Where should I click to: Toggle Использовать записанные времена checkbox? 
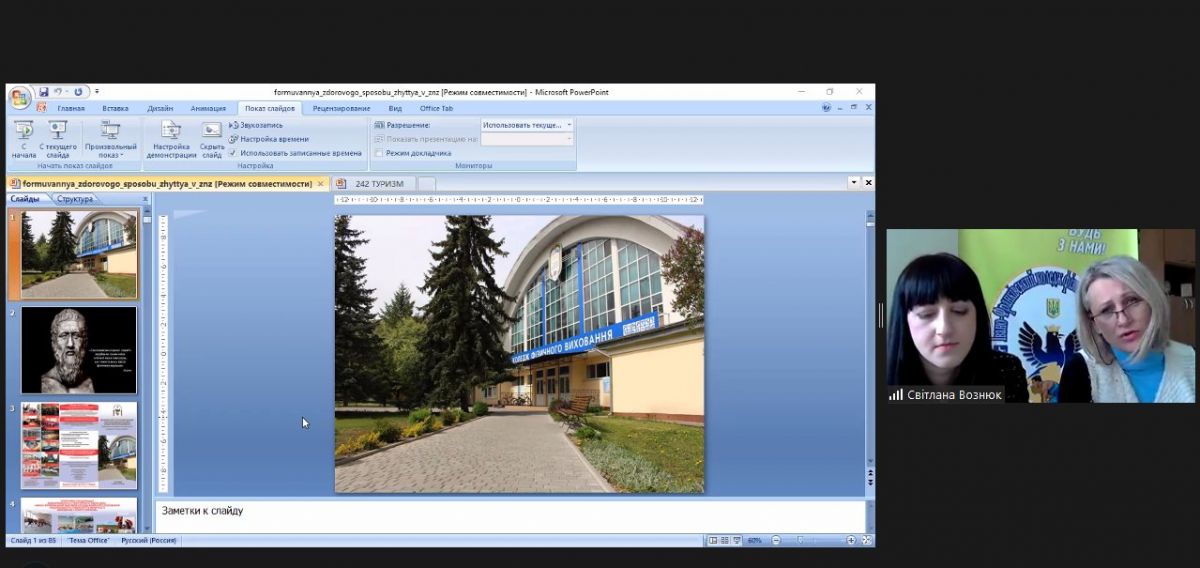coord(233,153)
